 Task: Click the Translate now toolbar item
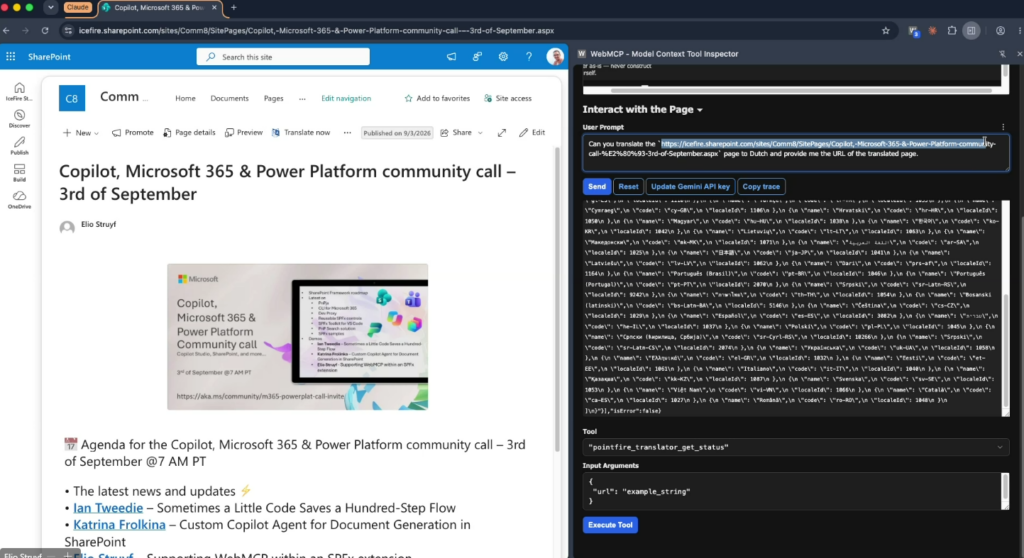pos(301,133)
